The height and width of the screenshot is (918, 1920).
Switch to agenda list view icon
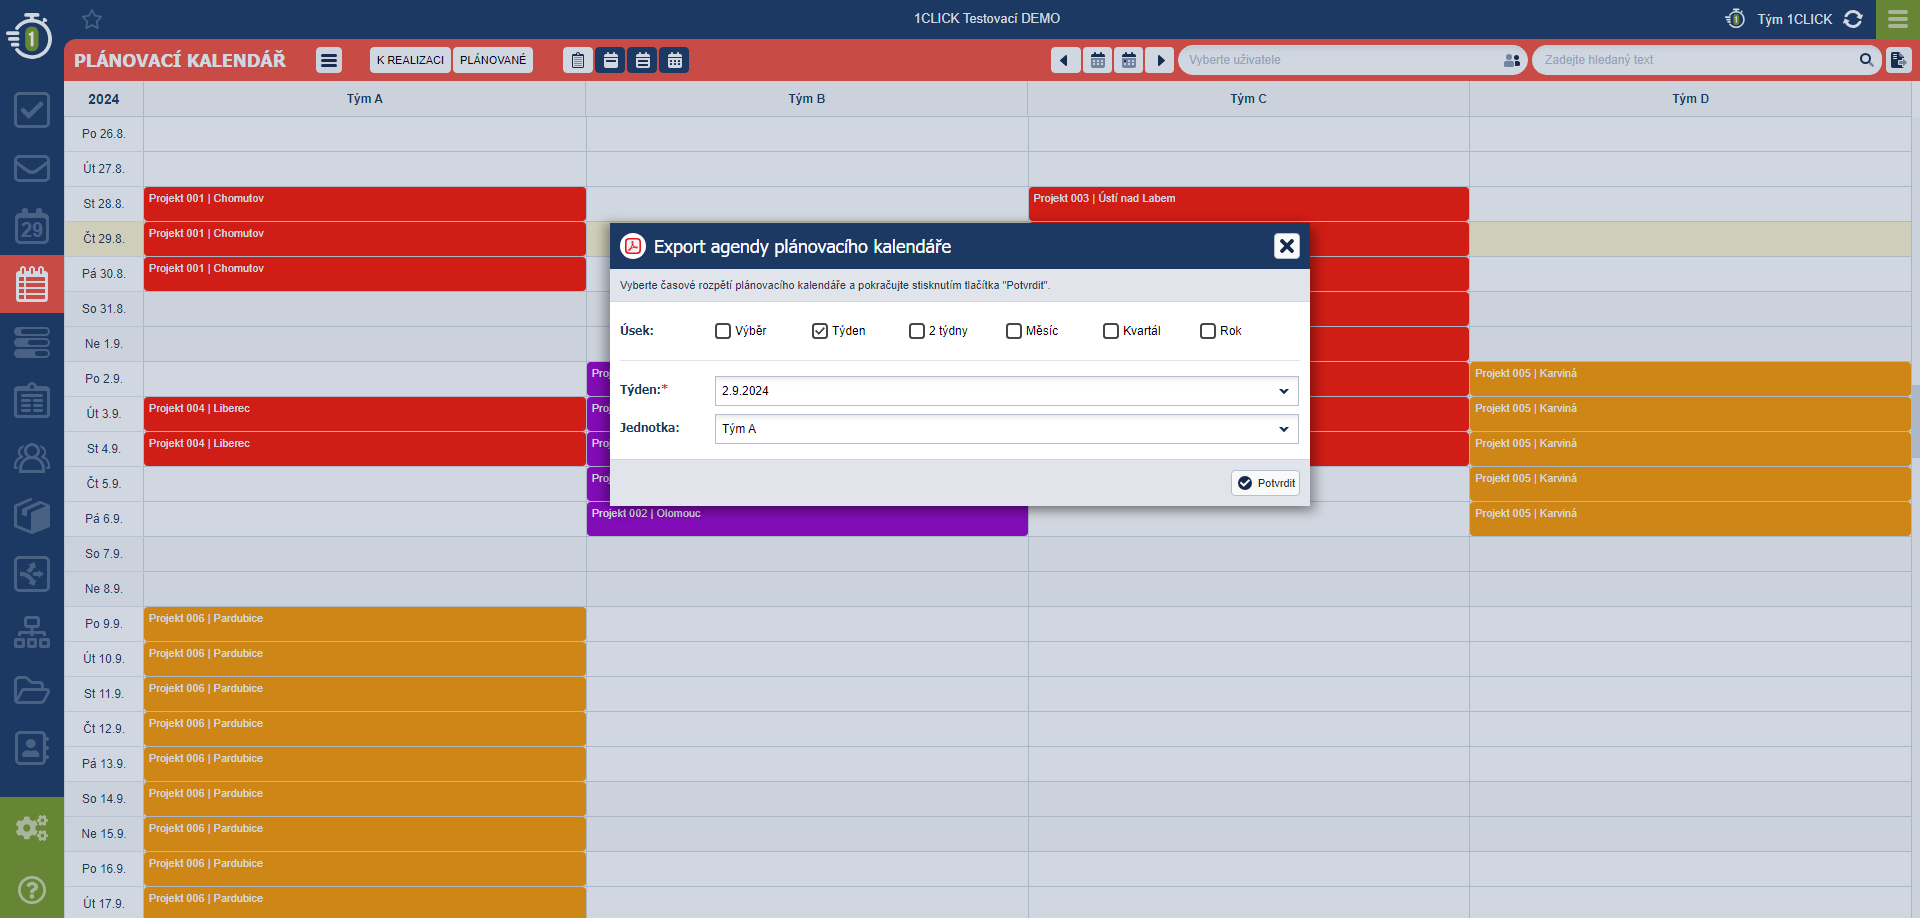pyautogui.click(x=578, y=60)
